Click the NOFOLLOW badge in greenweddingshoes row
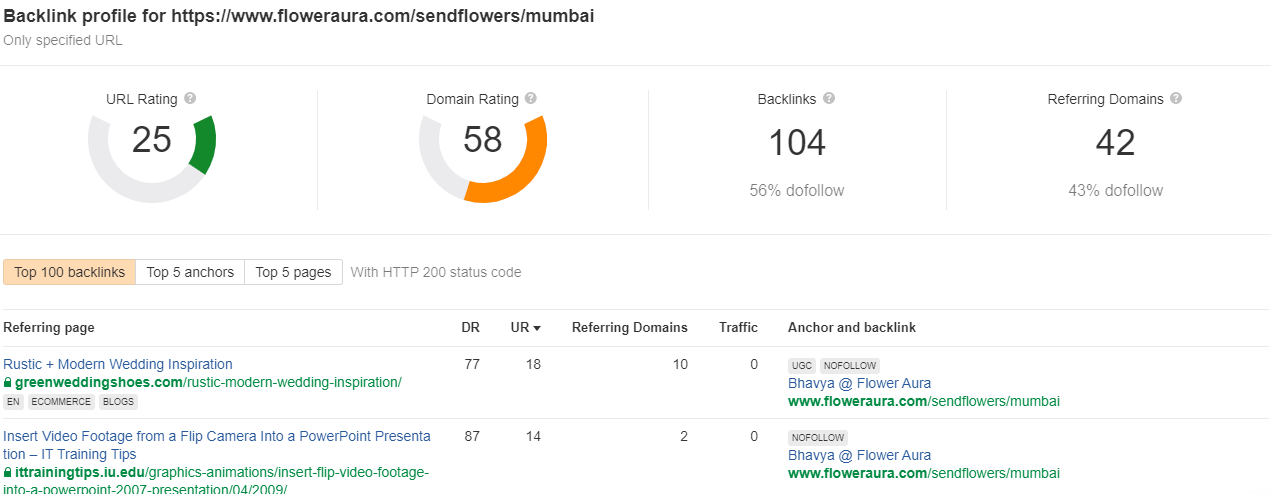The image size is (1271, 494). (x=850, y=366)
